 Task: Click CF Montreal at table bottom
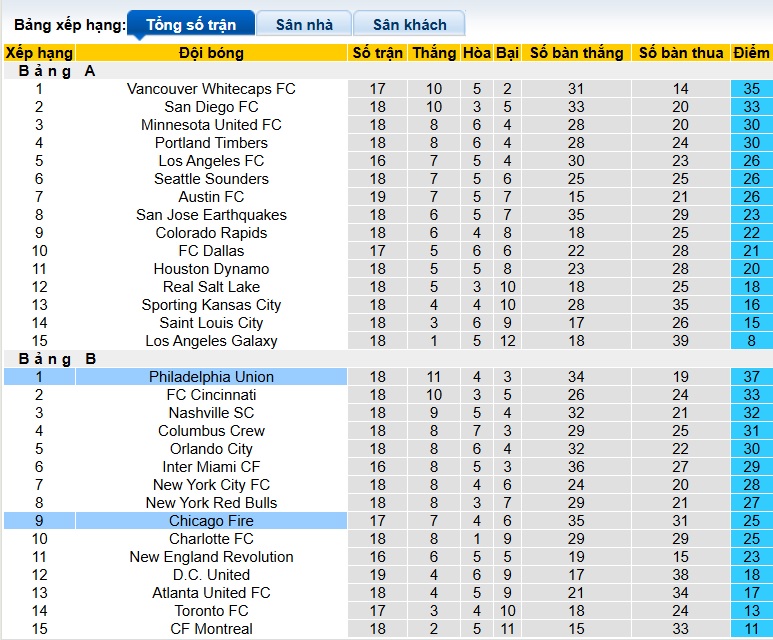point(211,629)
